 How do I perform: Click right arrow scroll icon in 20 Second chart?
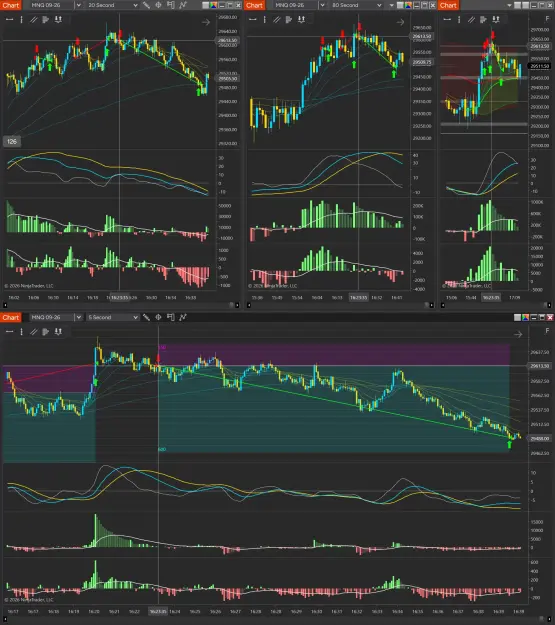[206, 22]
